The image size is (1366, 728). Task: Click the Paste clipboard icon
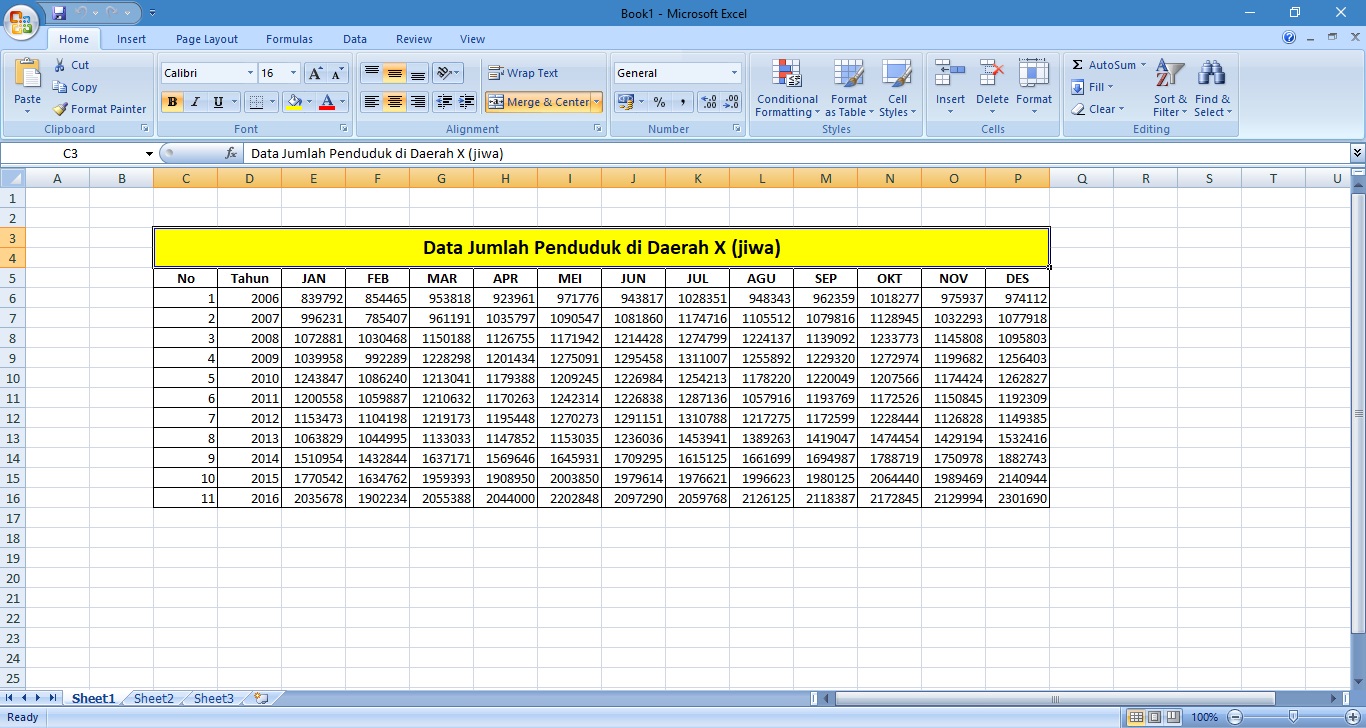pyautogui.click(x=27, y=74)
